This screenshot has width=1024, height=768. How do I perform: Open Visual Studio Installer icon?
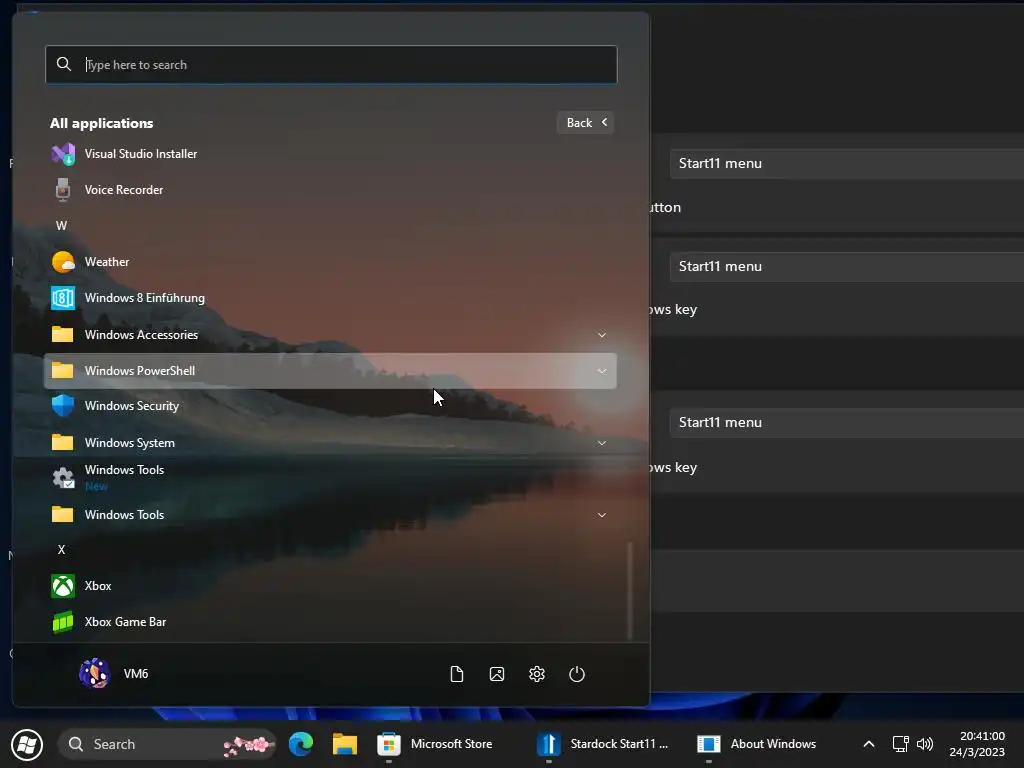(x=63, y=154)
